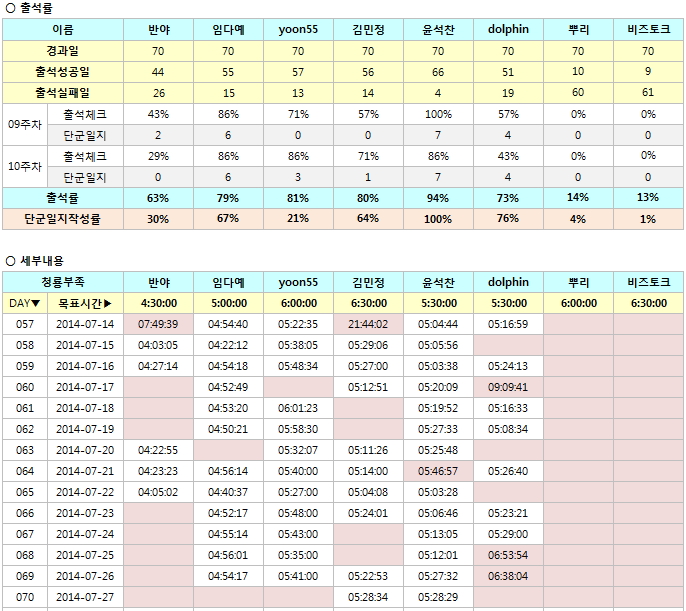Screen dimensions: 686x611
Task: Select time 04:03:05 on 2014-07-15
Action: 158,345
